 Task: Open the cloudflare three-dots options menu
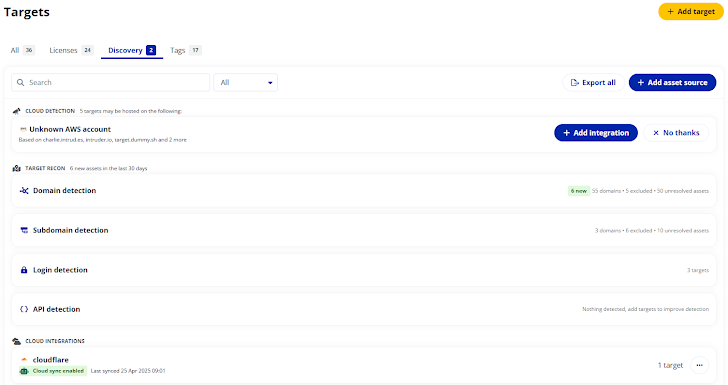click(699, 365)
